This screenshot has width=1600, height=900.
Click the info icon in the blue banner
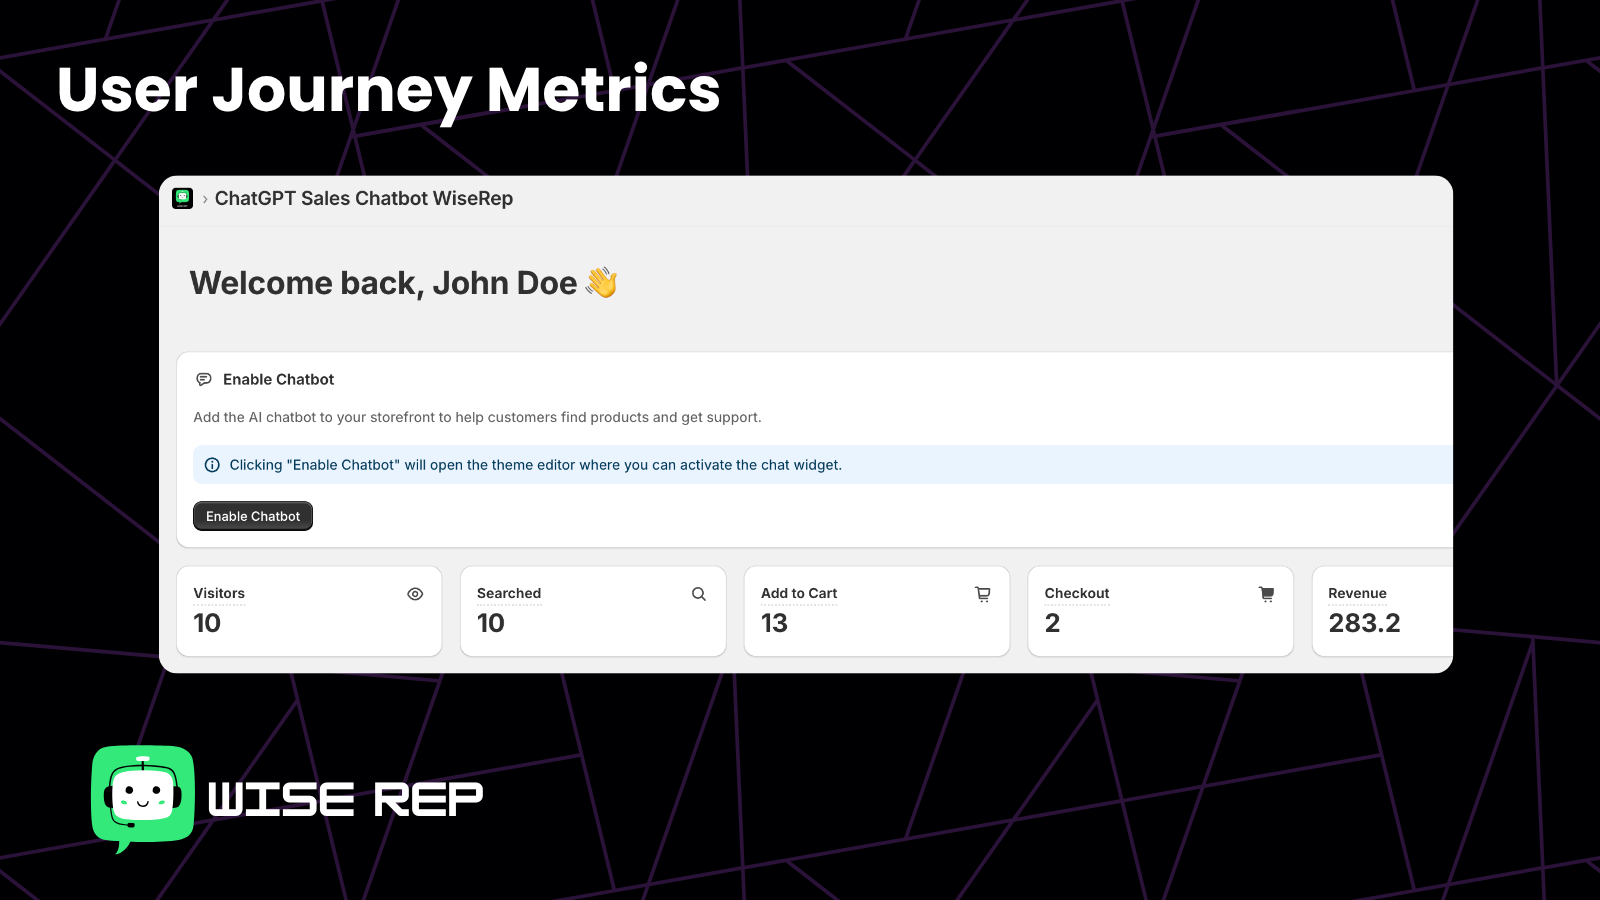click(x=212, y=465)
